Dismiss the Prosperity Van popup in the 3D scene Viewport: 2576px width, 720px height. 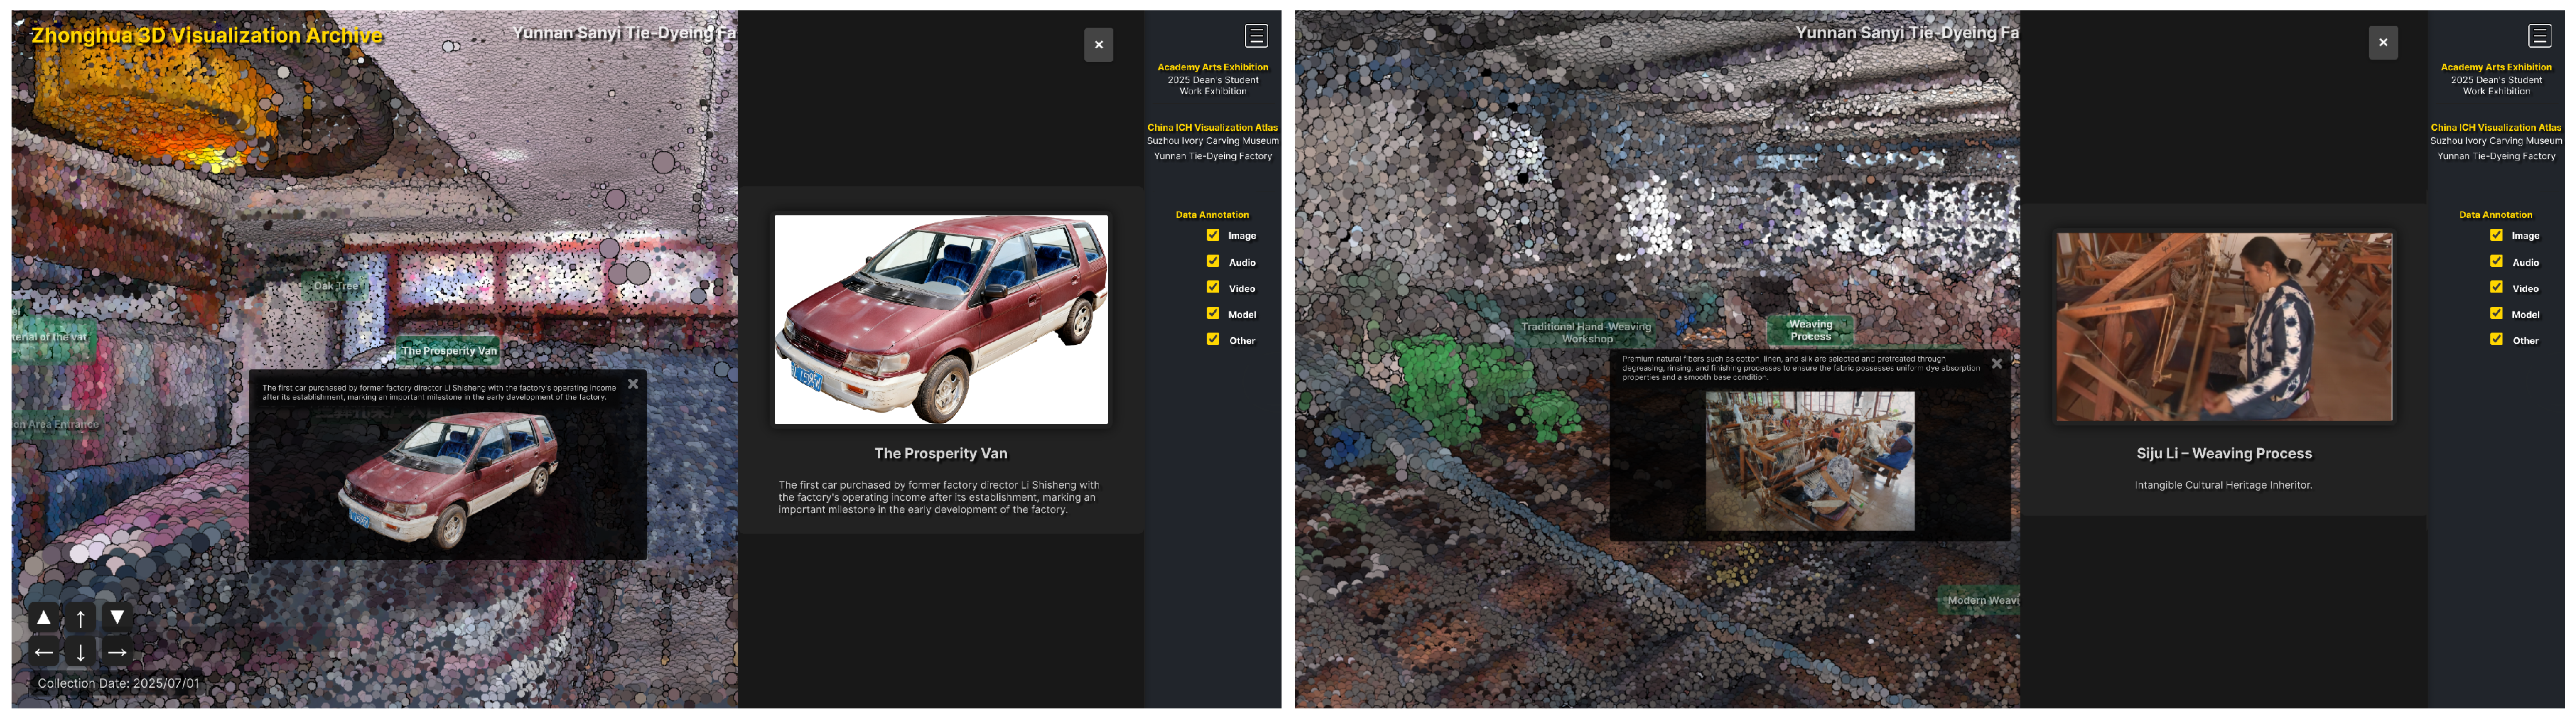[633, 384]
